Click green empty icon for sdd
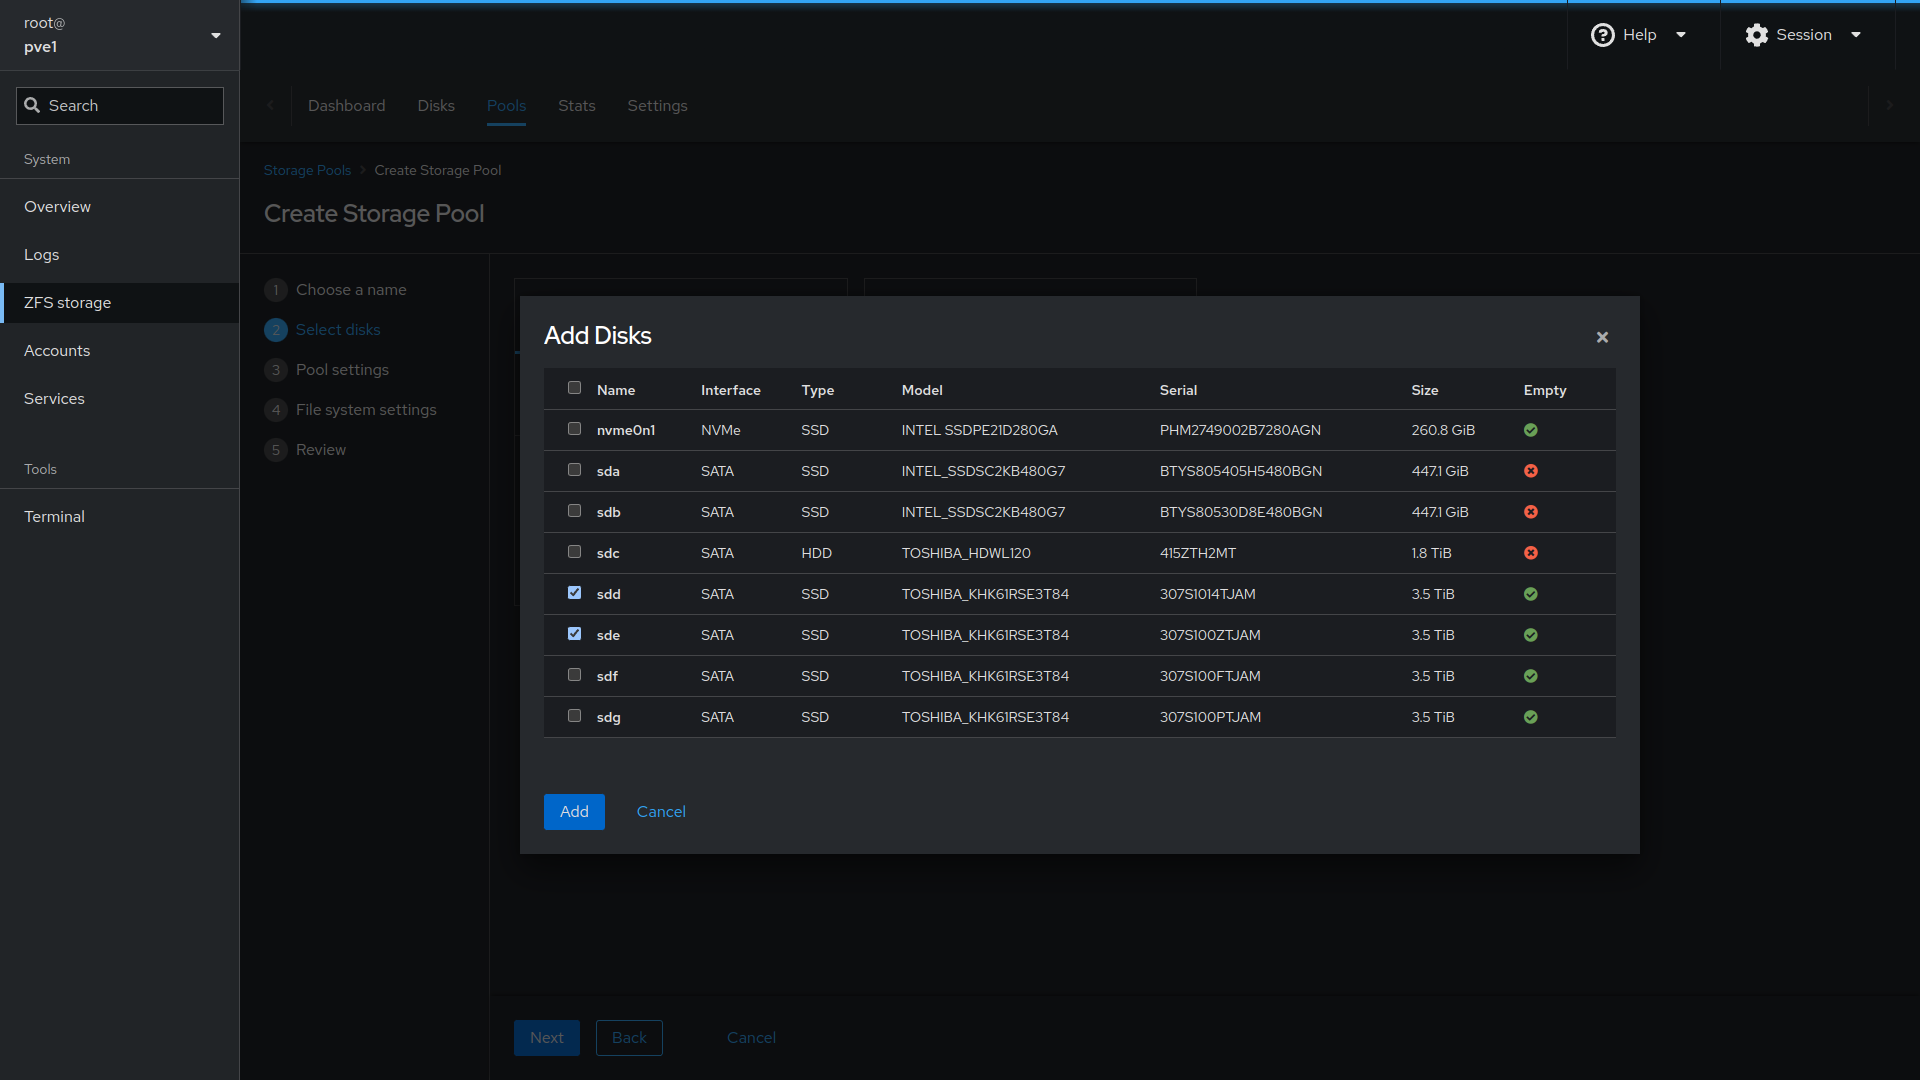This screenshot has width=1920, height=1080. point(1530,594)
